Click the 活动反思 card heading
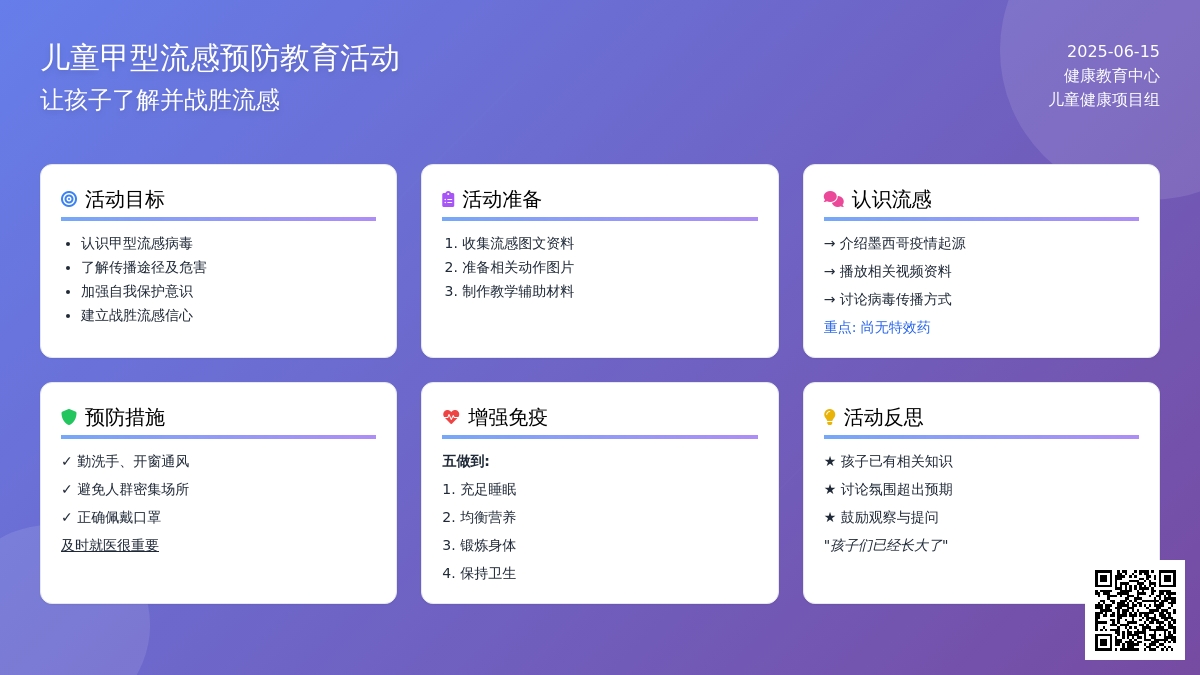Viewport: 1200px width, 675px height. coord(884,417)
